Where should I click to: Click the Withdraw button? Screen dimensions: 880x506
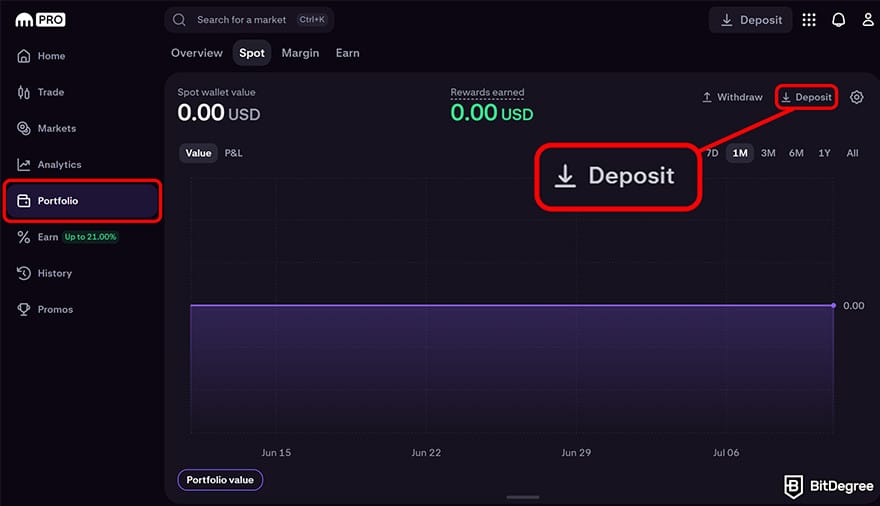point(732,97)
